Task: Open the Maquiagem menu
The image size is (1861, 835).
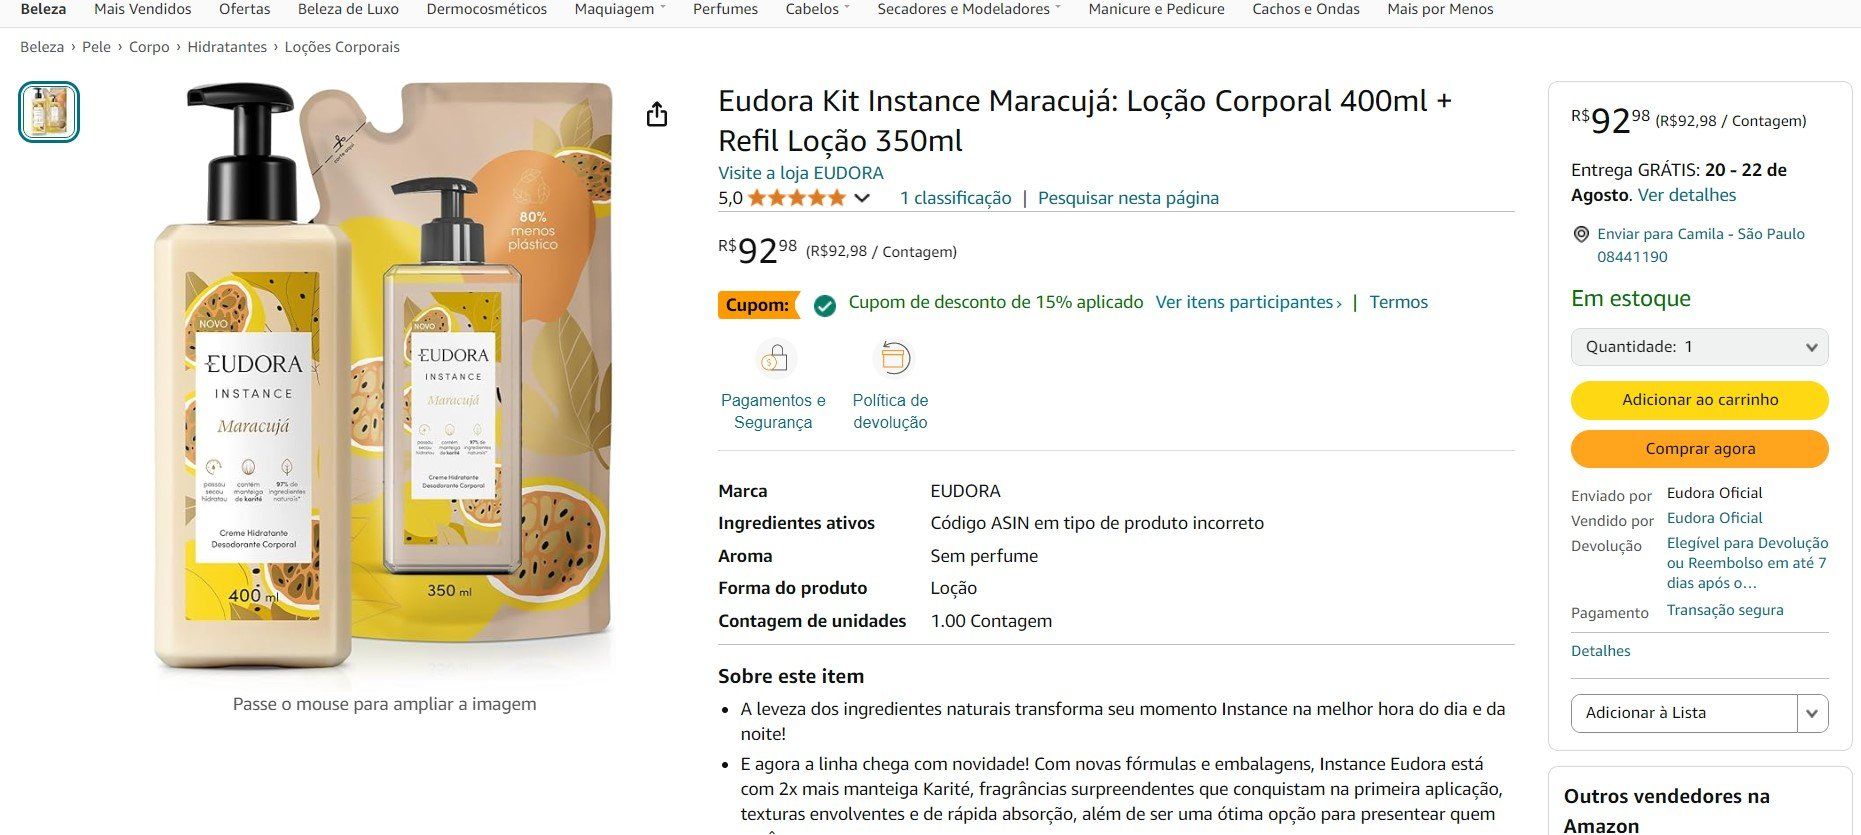Action: (619, 9)
